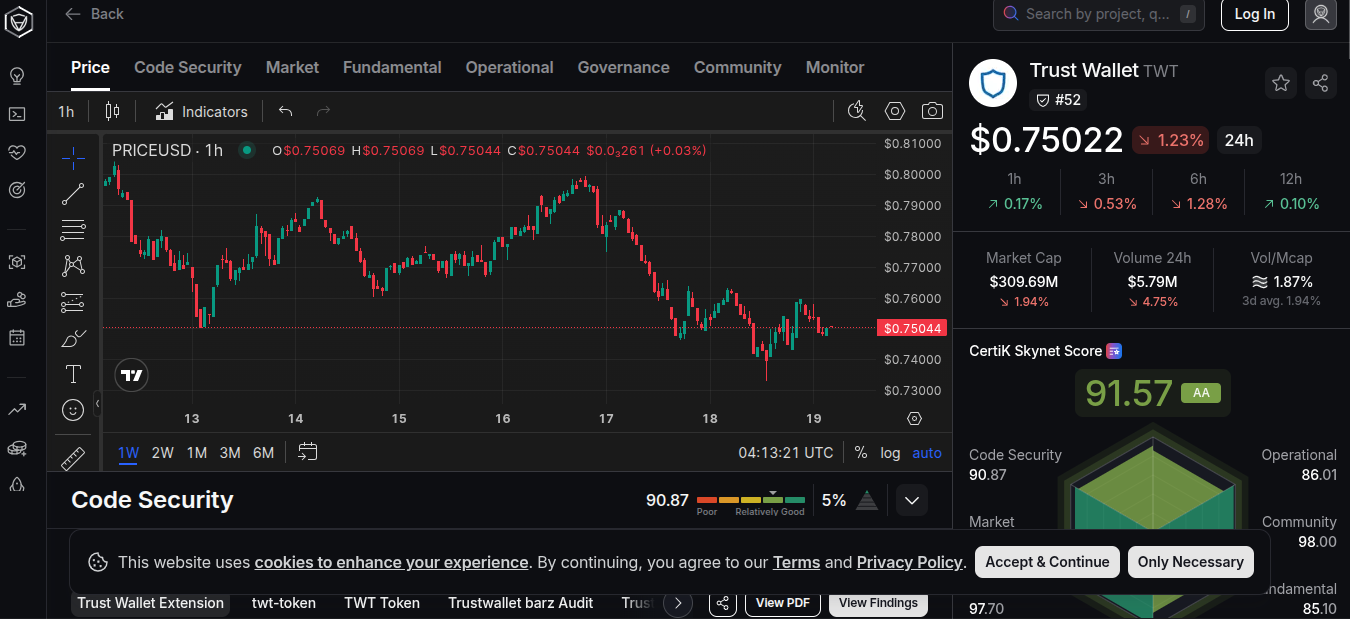Click the undo arrow in chart toolbar
This screenshot has height=619, width=1350.
tap(286, 111)
